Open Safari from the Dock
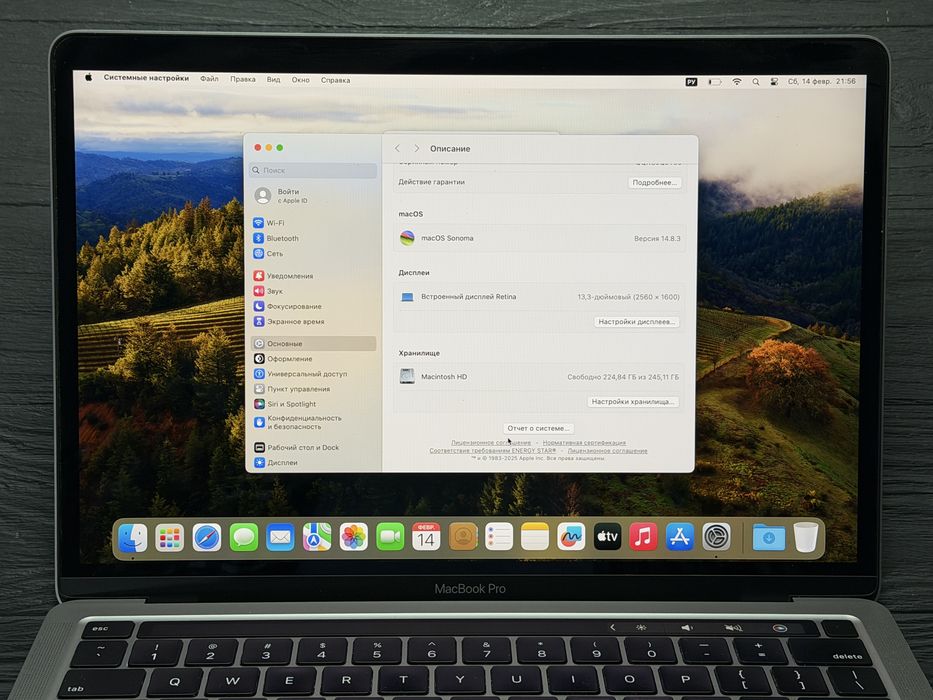The height and width of the screenshot is (700, 933). pyautogui.click(x=206, y=538)
